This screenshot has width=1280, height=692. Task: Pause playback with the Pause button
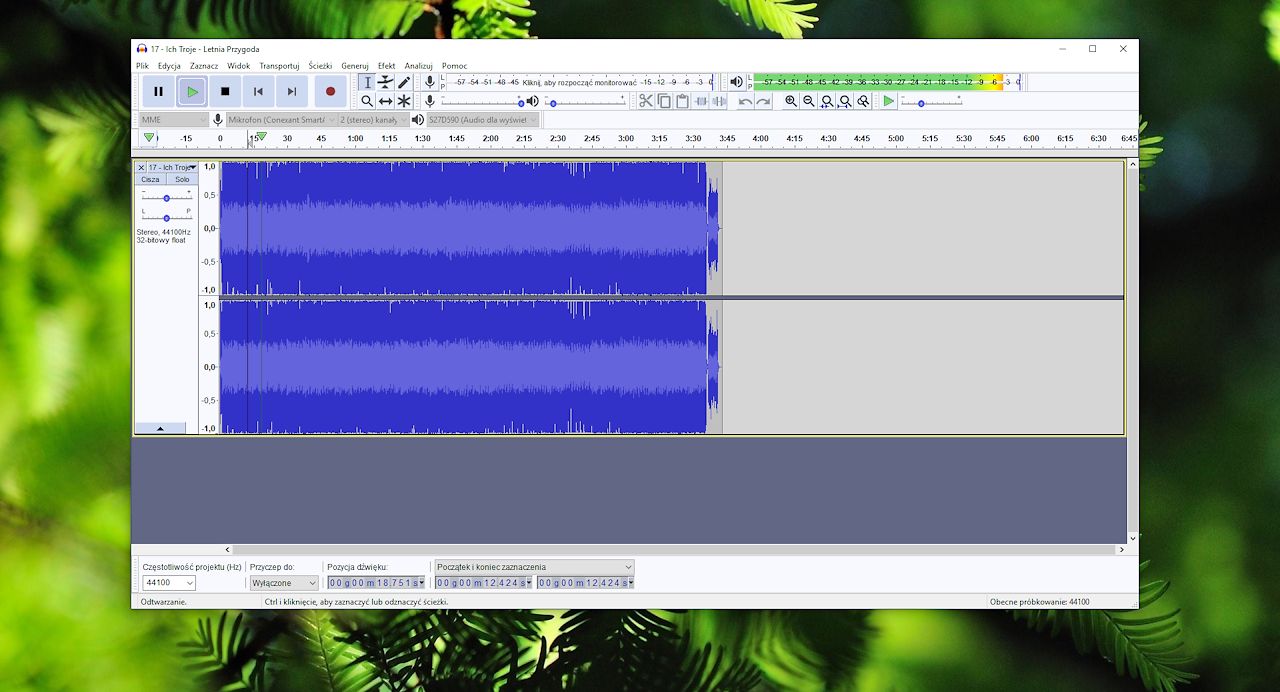[x=158, y=91]
